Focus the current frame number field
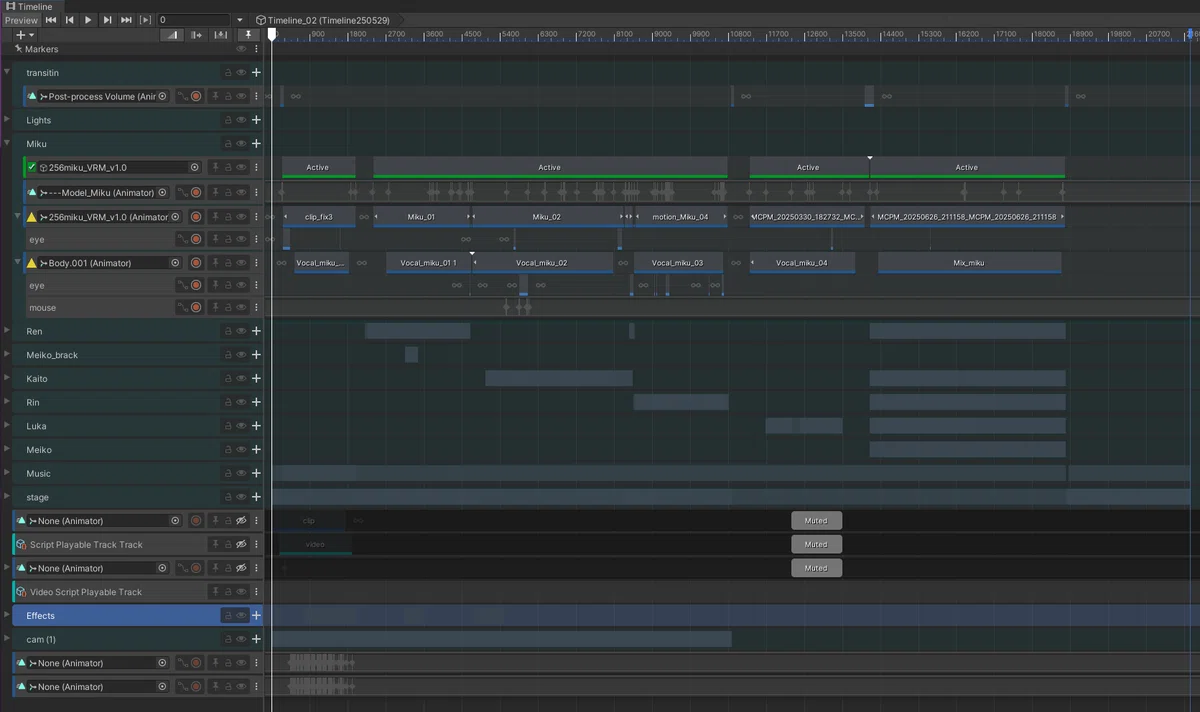 click(x=194, y=20)
